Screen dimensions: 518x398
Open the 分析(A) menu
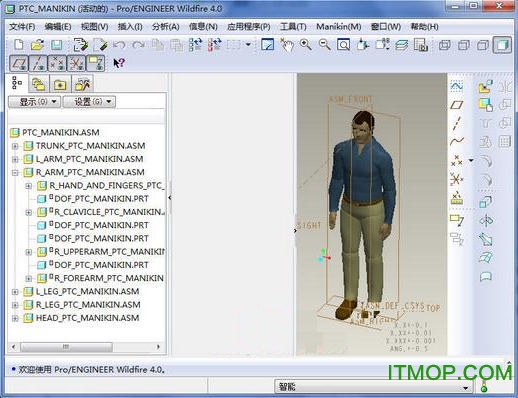pyautogui.click(x=166, y=27)
